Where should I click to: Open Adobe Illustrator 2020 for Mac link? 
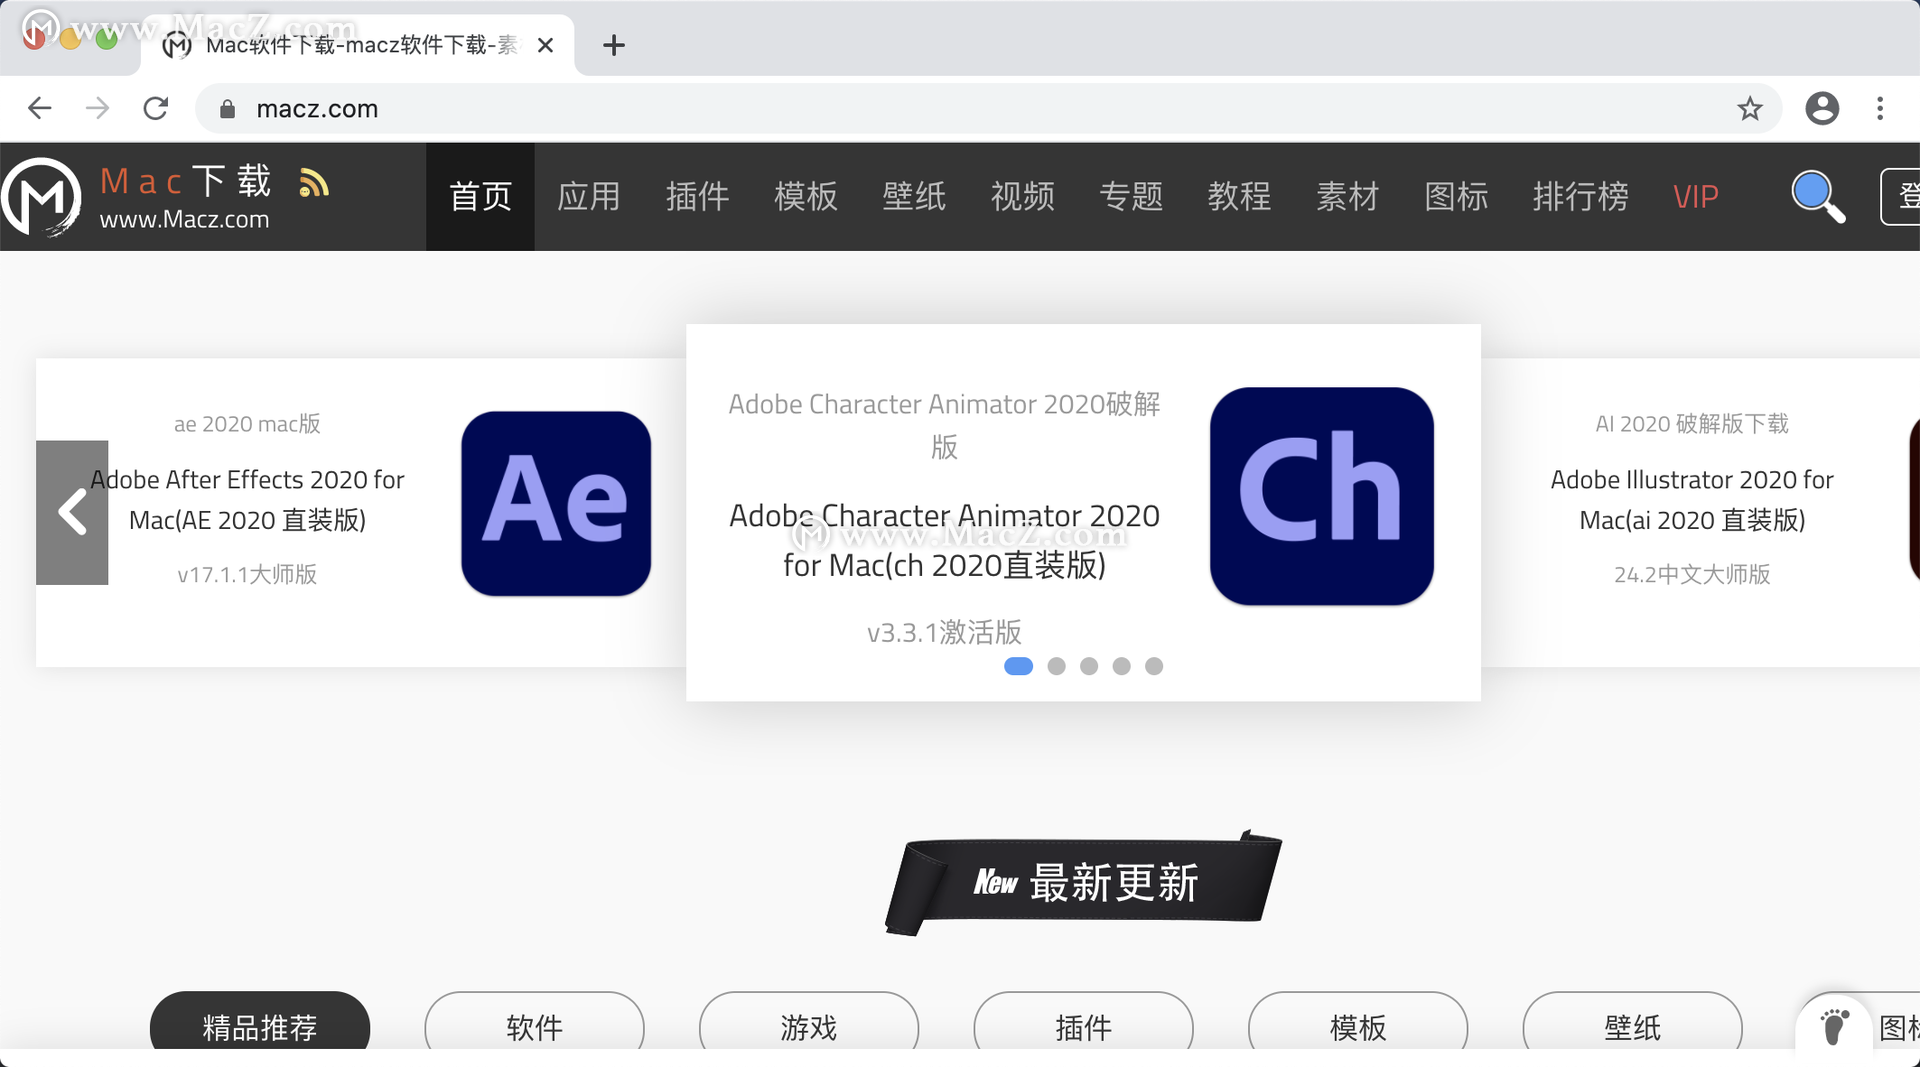(1692, 500)
